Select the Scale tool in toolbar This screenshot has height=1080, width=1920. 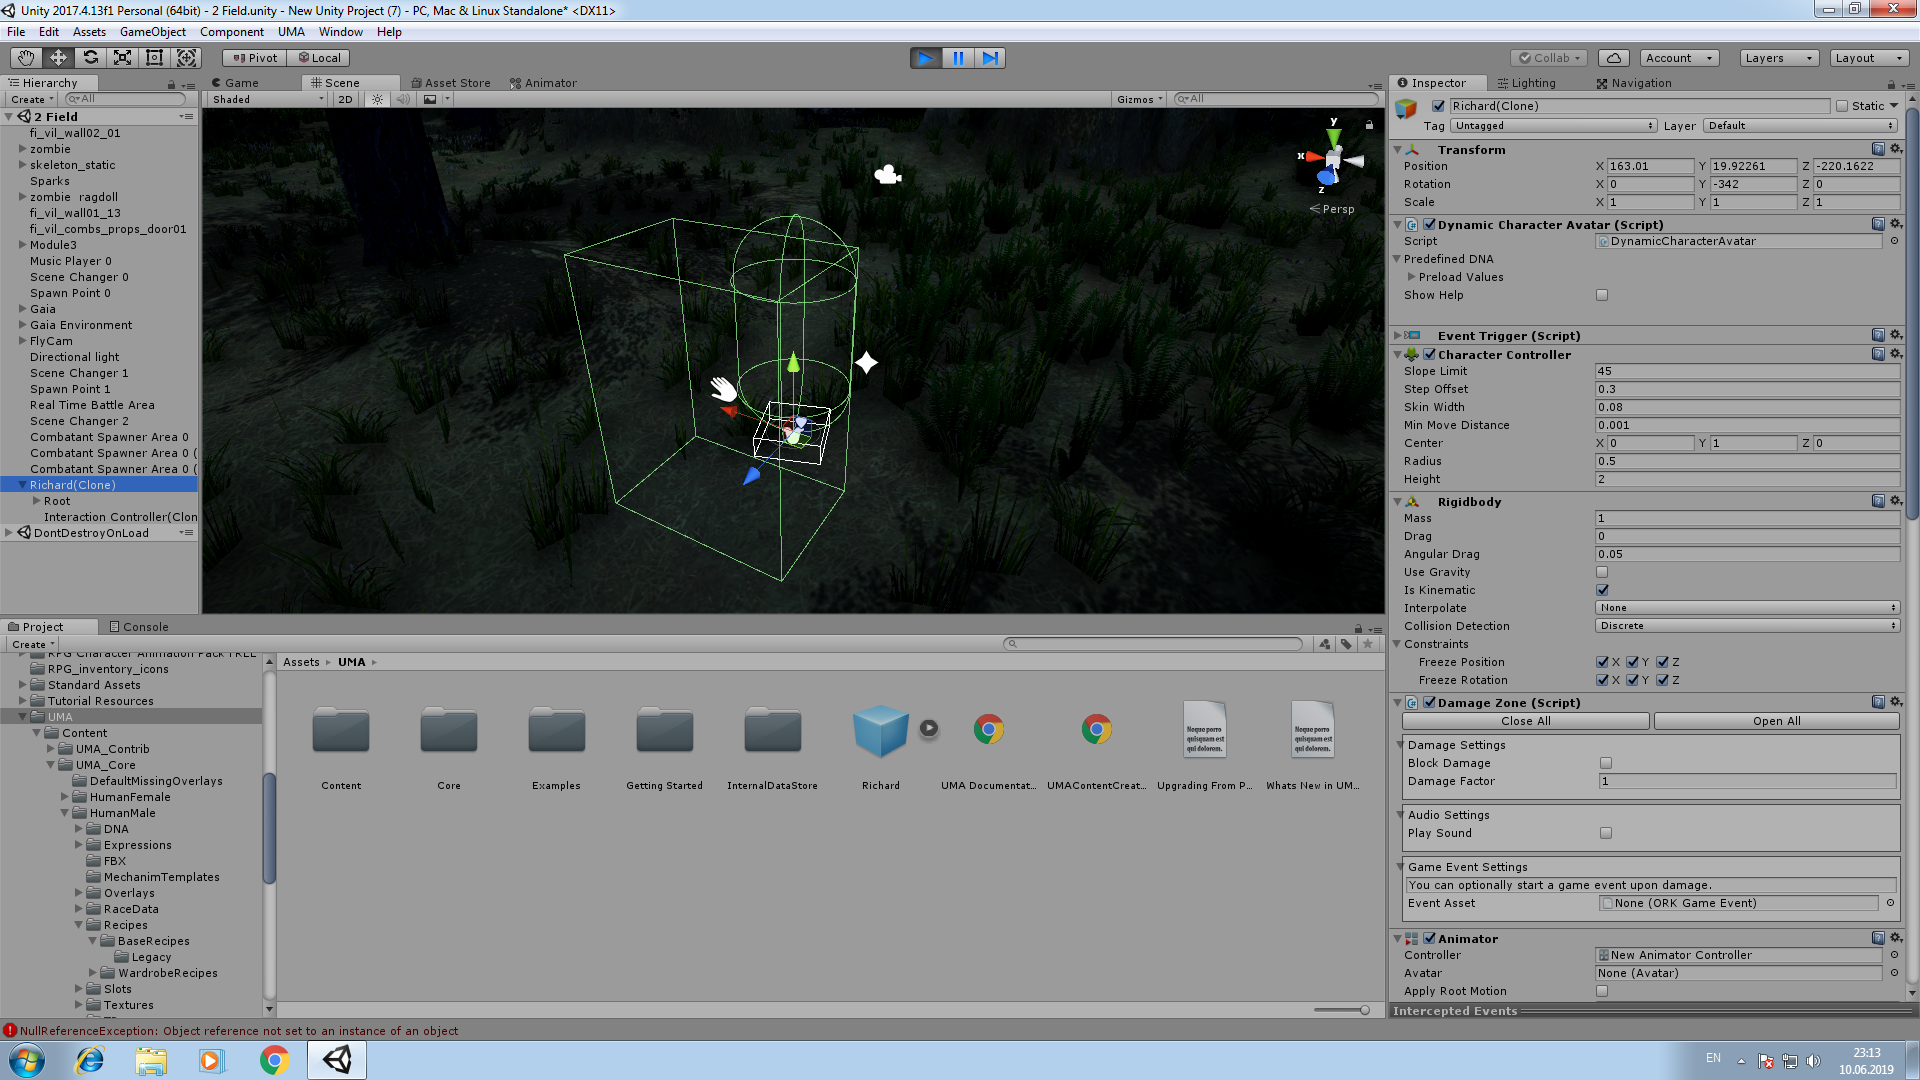122,58
